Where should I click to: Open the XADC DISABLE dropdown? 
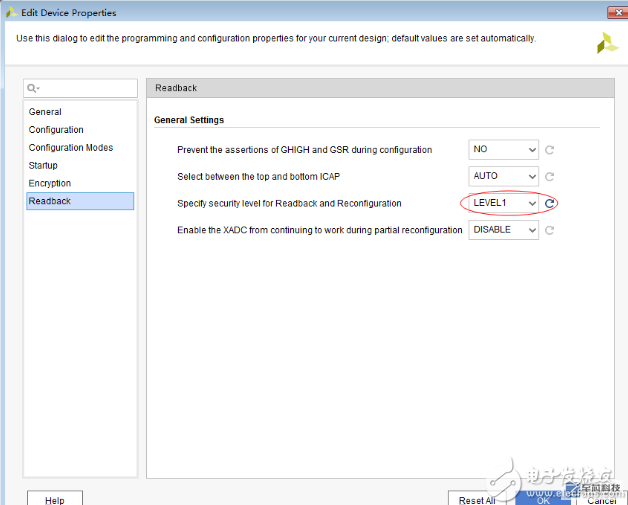coord(504,230)
